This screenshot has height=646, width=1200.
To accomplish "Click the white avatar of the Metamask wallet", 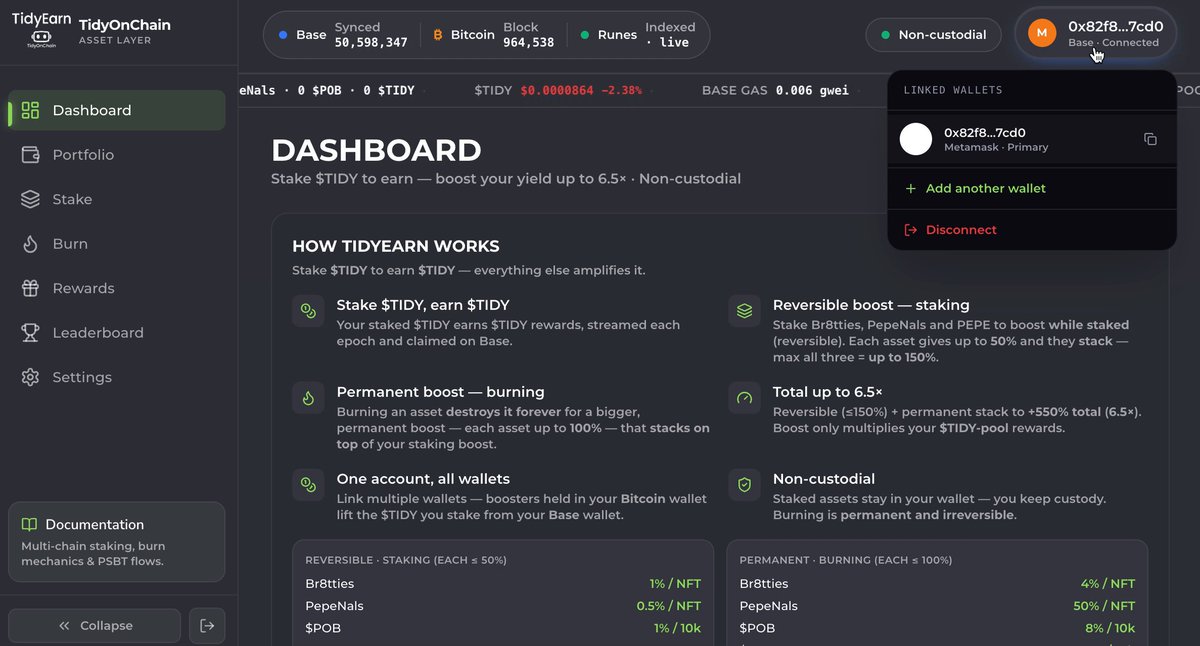I will coord(916,139).
